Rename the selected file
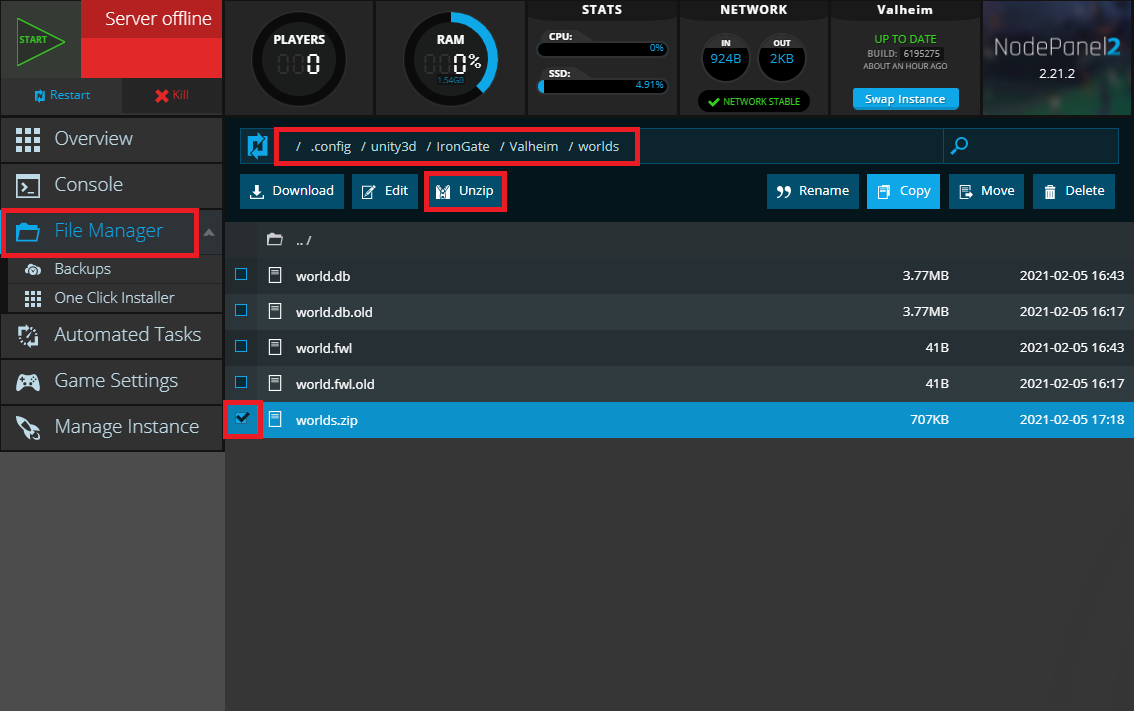Screen dimensions: 1134x711 point(813,191)
